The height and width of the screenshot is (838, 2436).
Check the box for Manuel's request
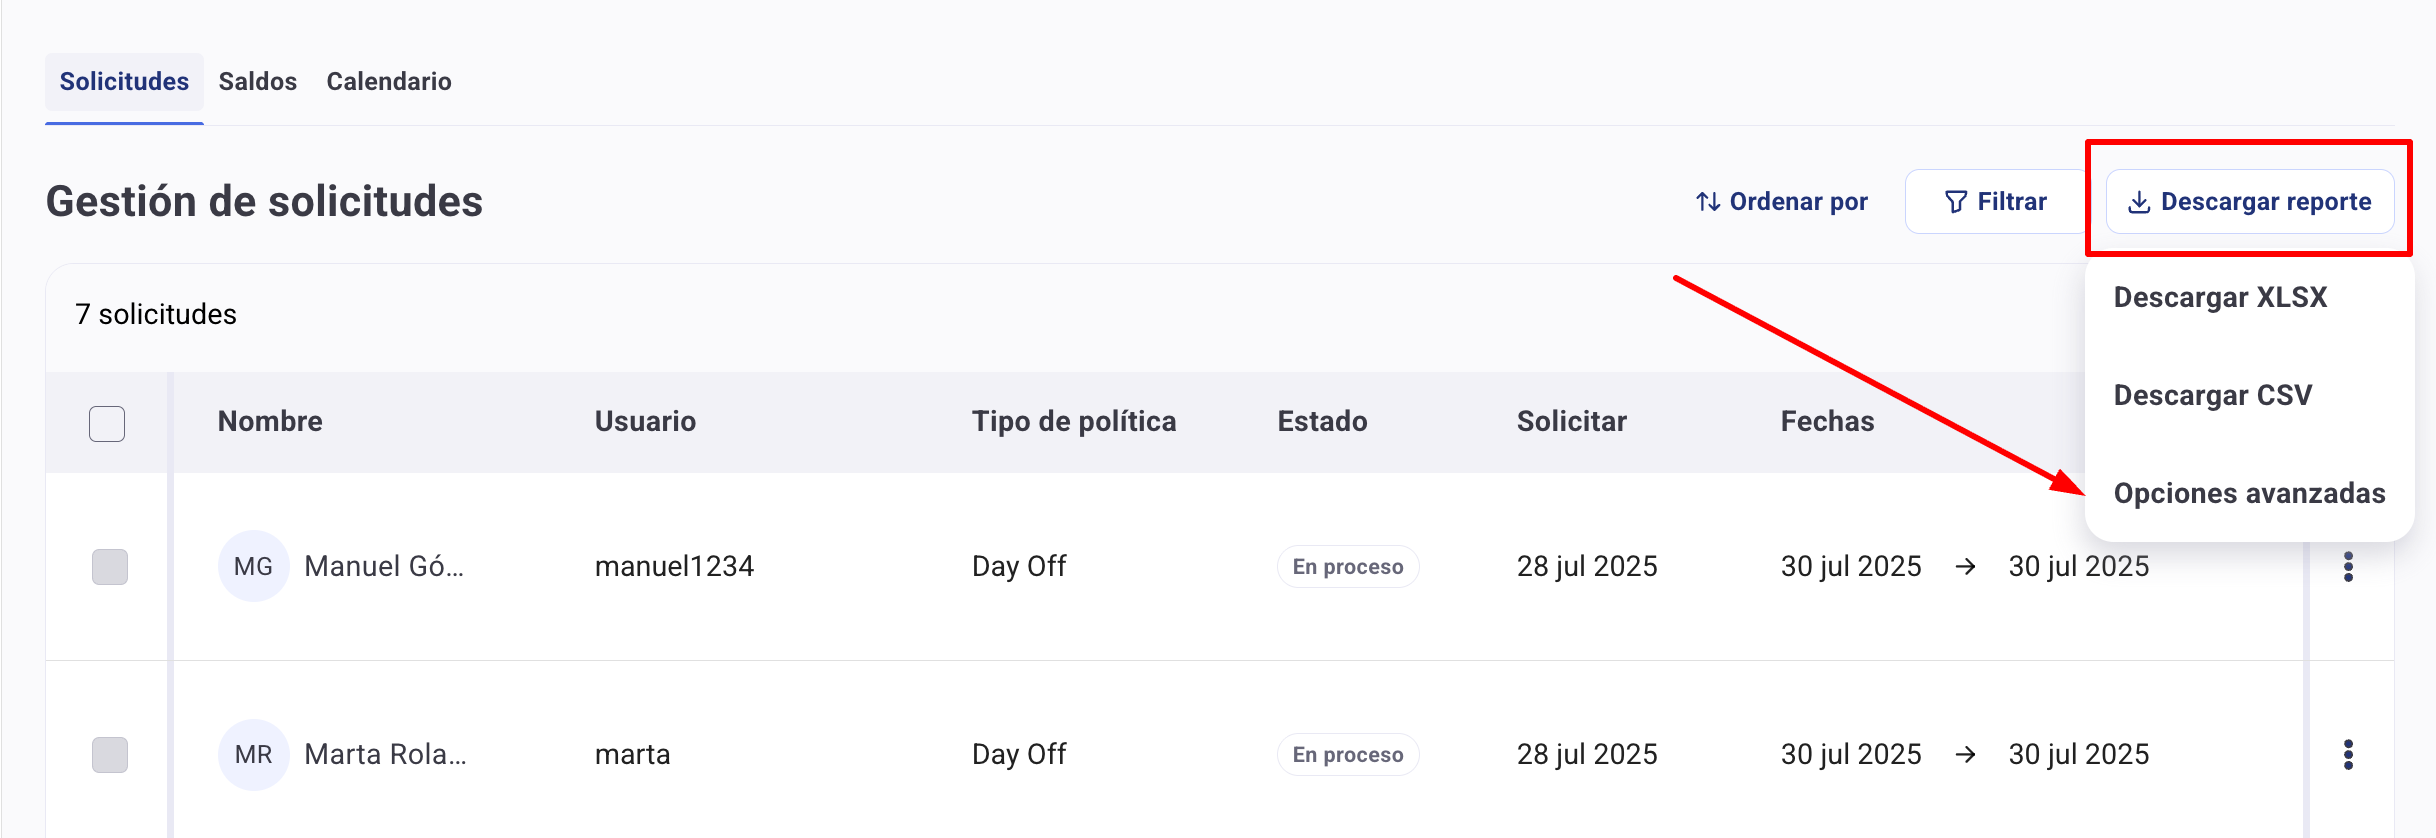(x=110, y=567)
